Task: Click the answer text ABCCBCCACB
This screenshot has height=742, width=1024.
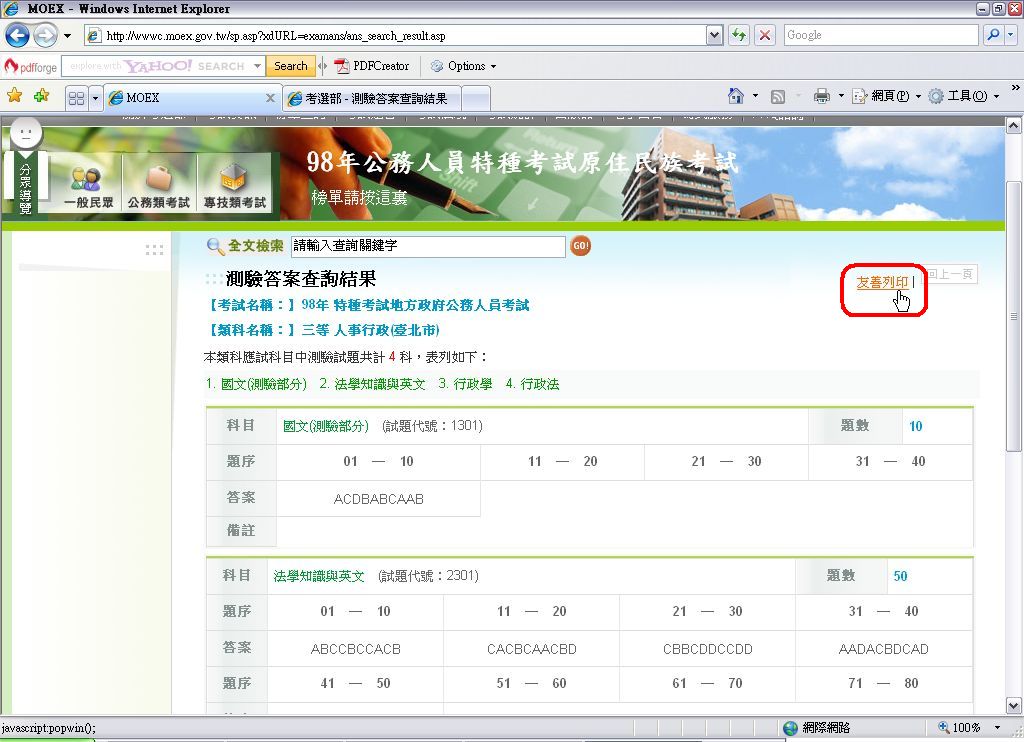Action: pos(356,649)
